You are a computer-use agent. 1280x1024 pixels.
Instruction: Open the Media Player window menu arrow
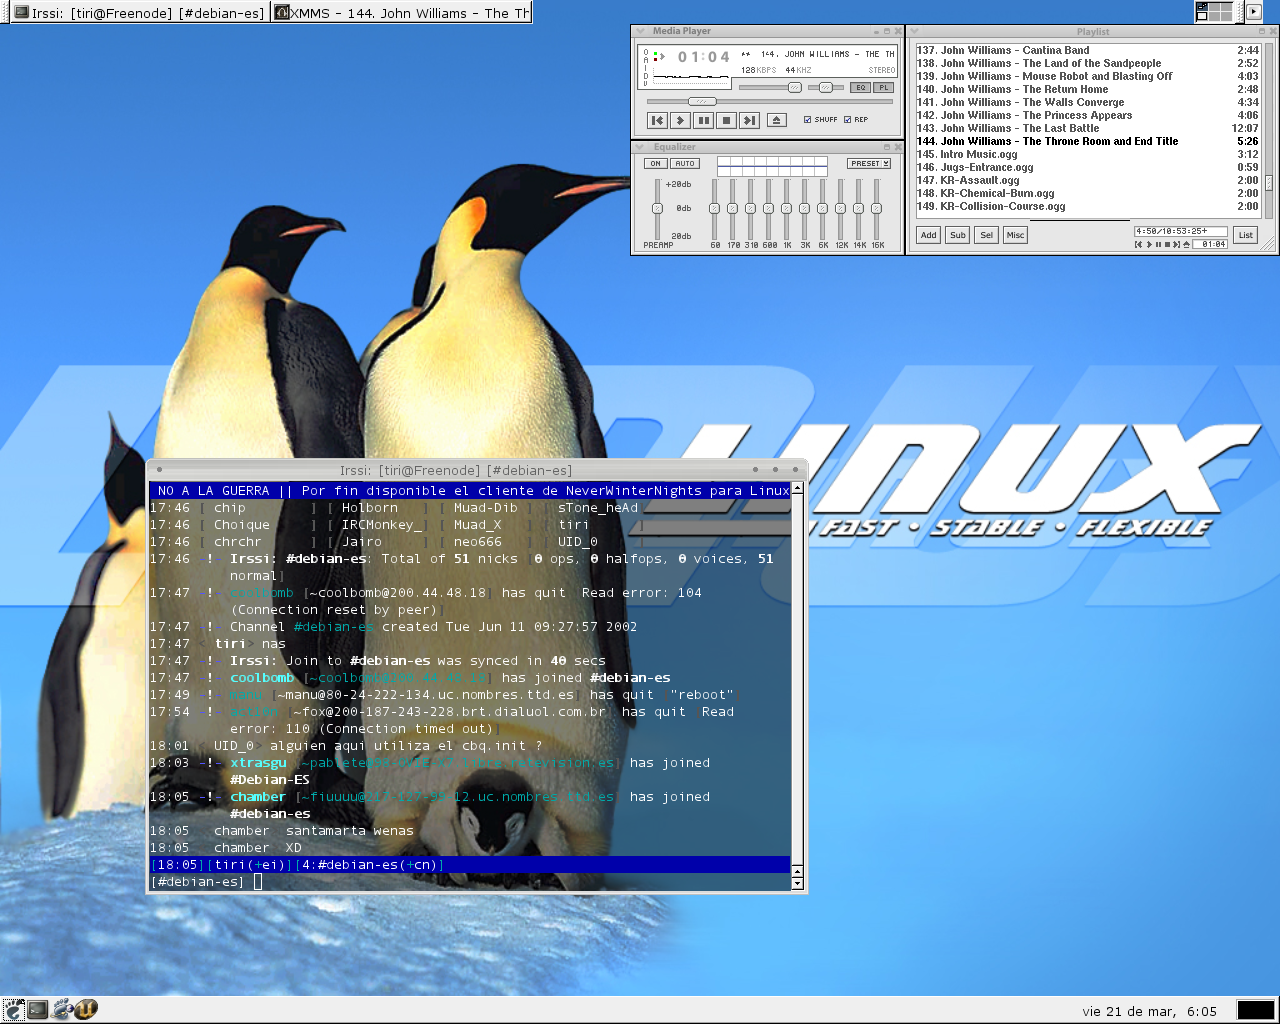(641, 31)
